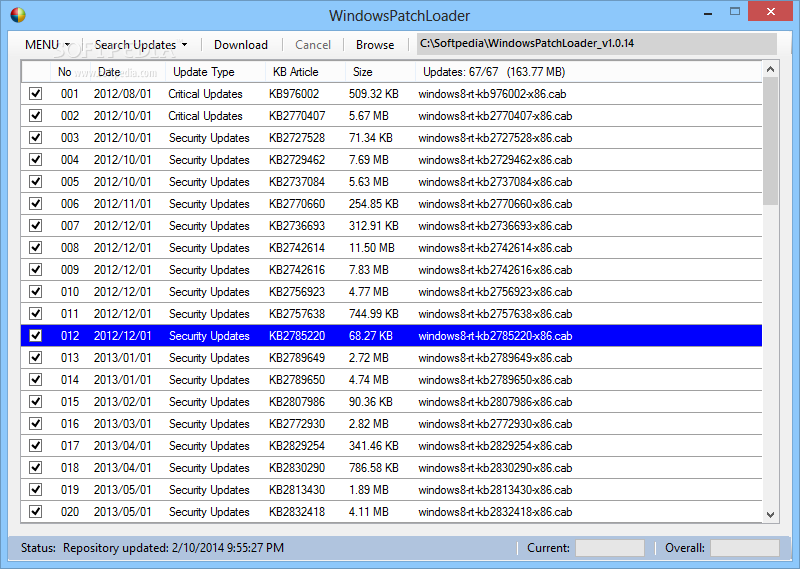
Task: Click highlighted file windows8-rt-kb2785220-x86.cab
Action: [495, 336]
